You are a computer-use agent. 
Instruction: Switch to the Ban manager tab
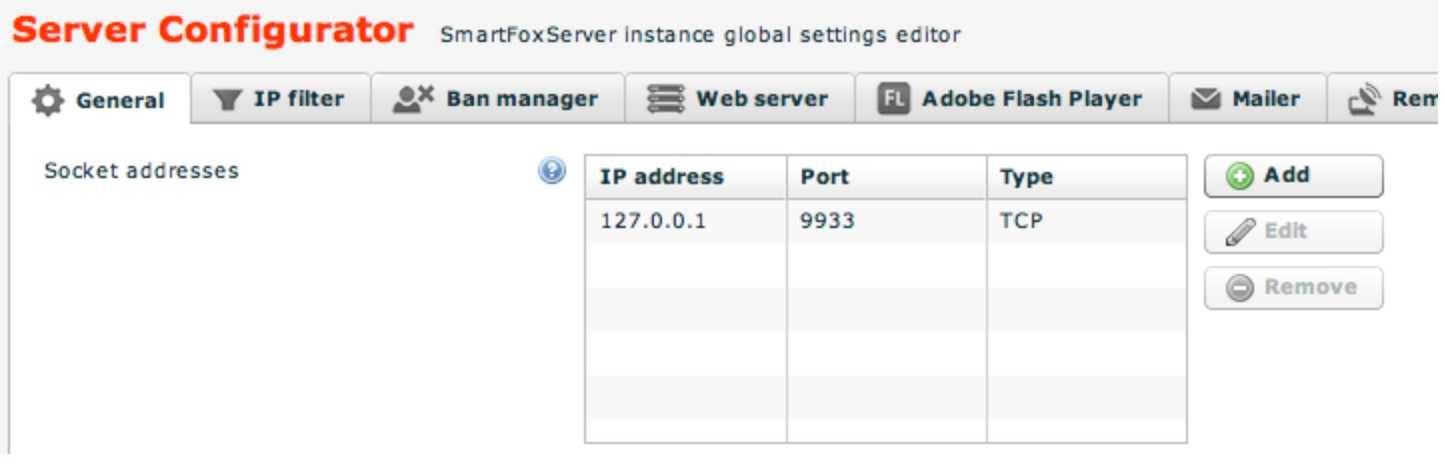click(x=497, y=99)
